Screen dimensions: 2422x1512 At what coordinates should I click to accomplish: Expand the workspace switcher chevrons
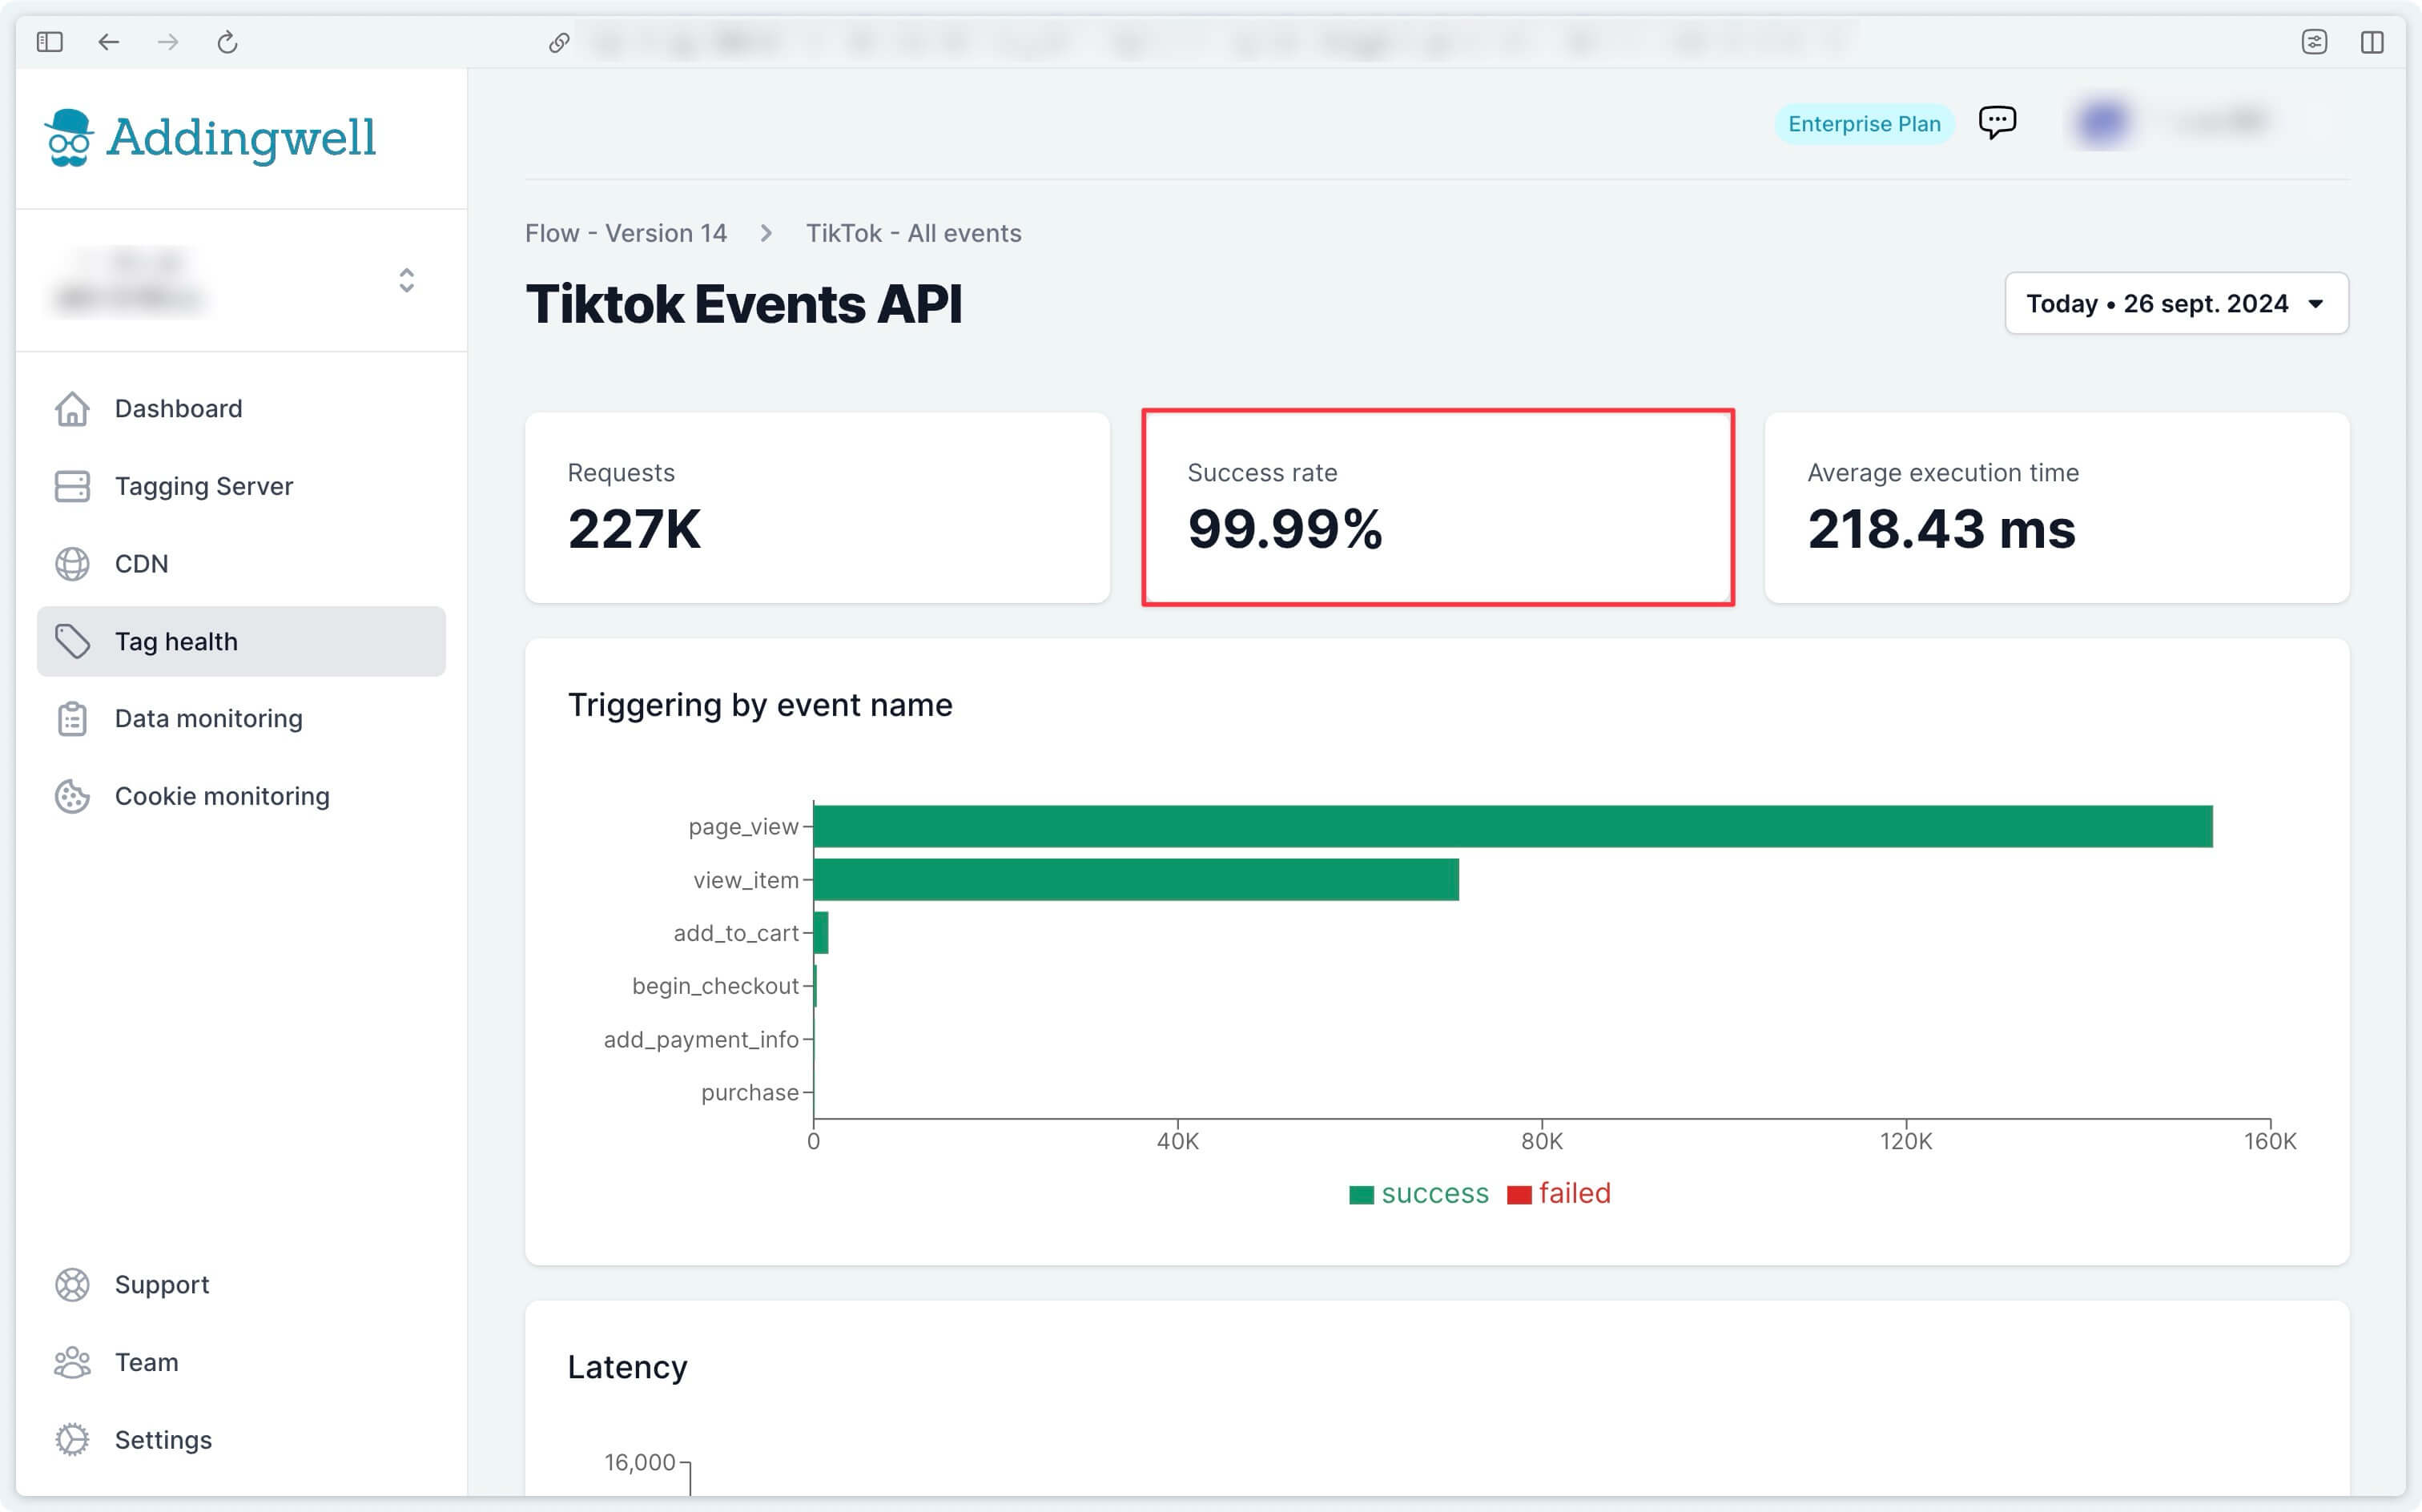click(406, 280)
